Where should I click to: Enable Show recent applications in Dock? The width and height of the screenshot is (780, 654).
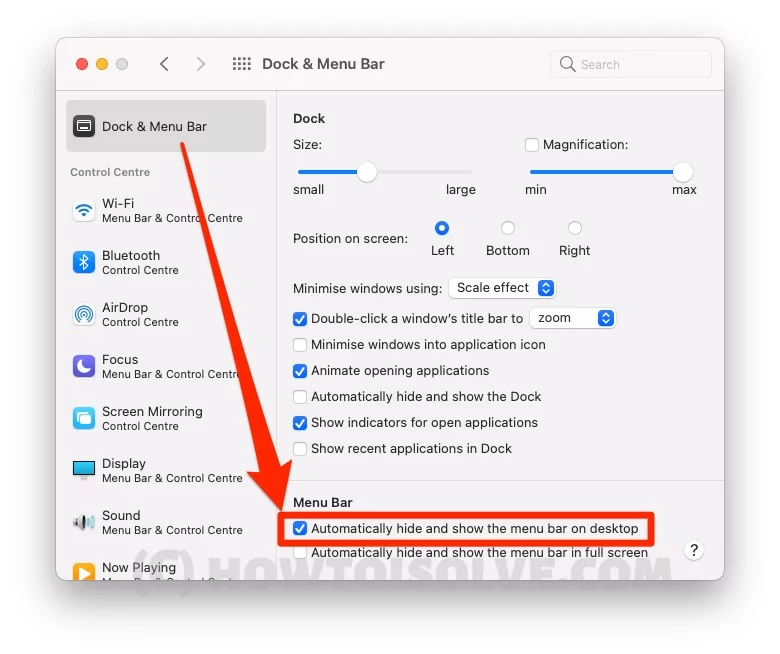300,449
